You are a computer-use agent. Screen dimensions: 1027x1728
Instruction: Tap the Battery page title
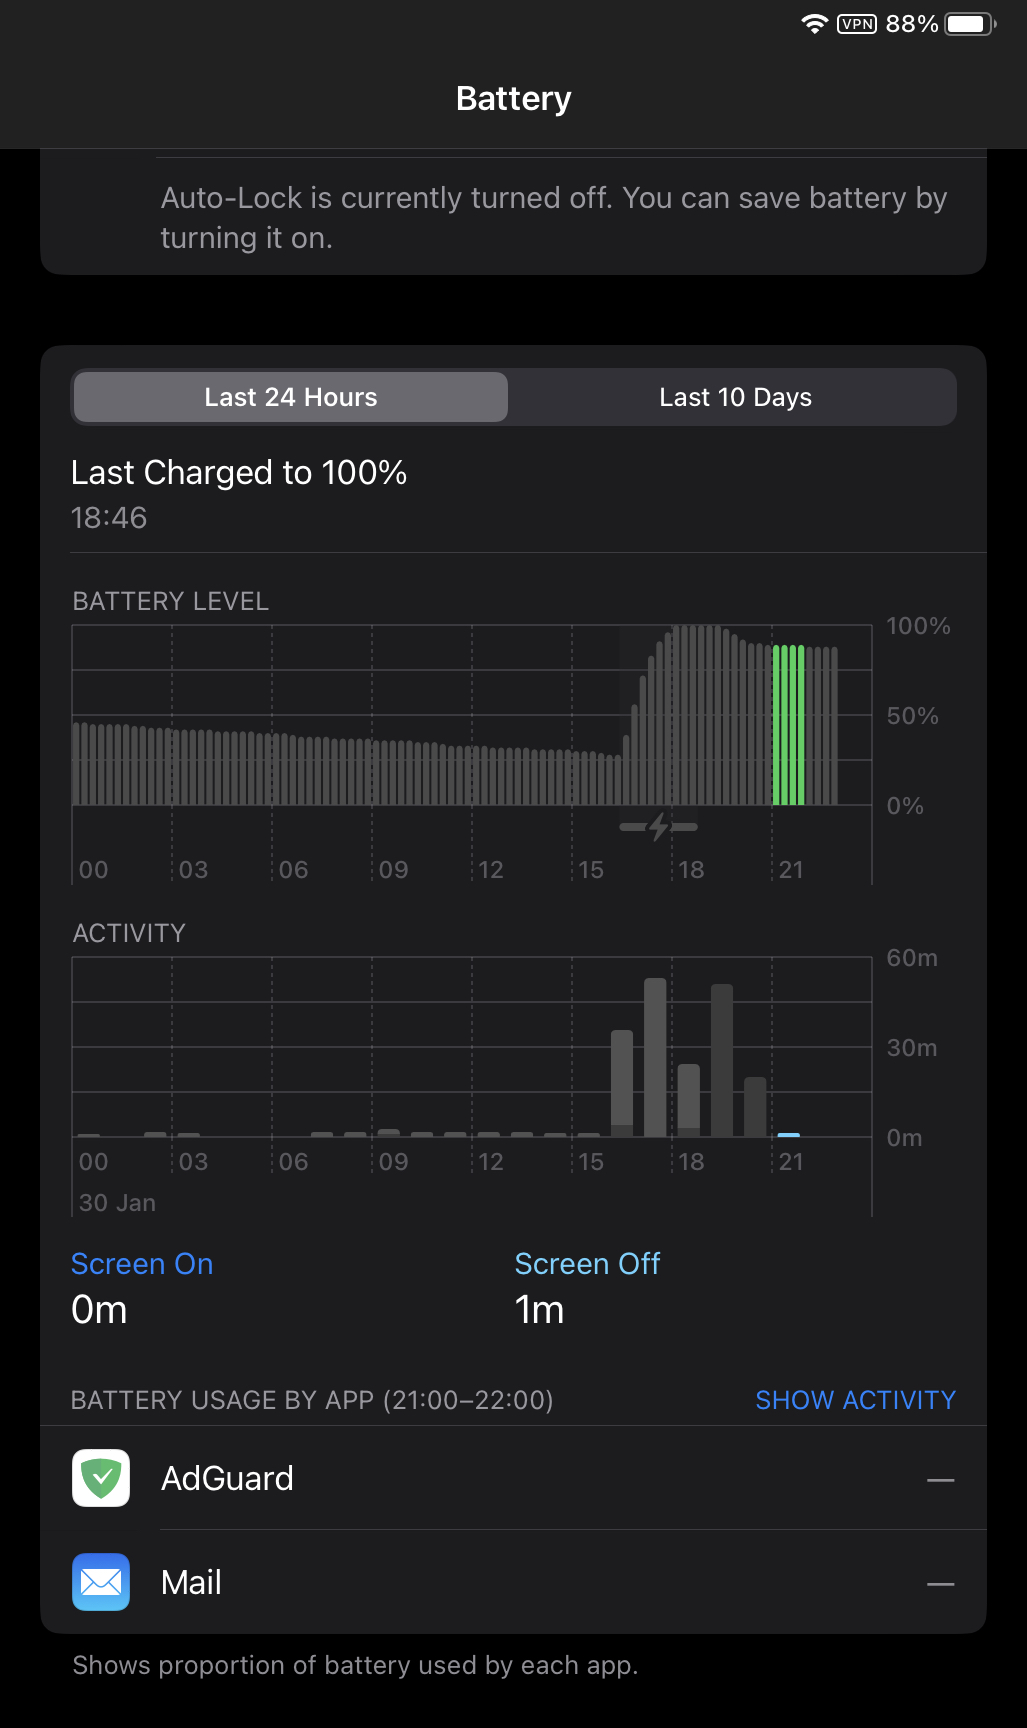(513, 99)
